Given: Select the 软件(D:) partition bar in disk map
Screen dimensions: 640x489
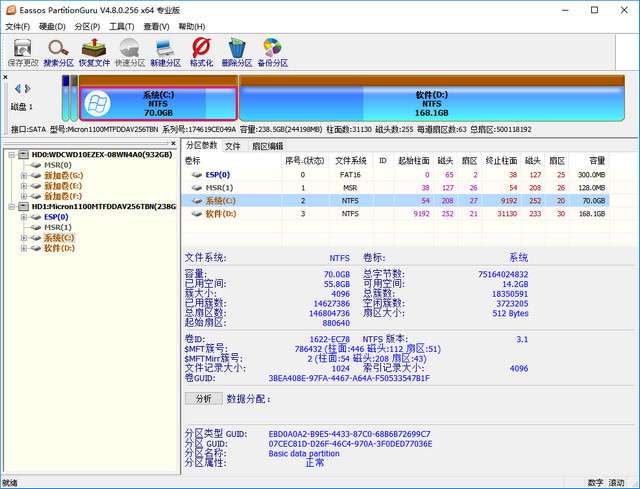Looking at the screenshot, I should (x=432, y=104).
